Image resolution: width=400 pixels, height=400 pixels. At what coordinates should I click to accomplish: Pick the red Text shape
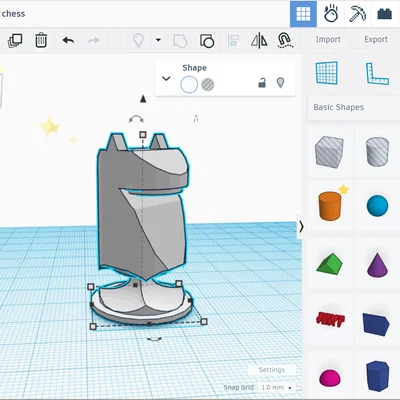click(x=330, y=319)
